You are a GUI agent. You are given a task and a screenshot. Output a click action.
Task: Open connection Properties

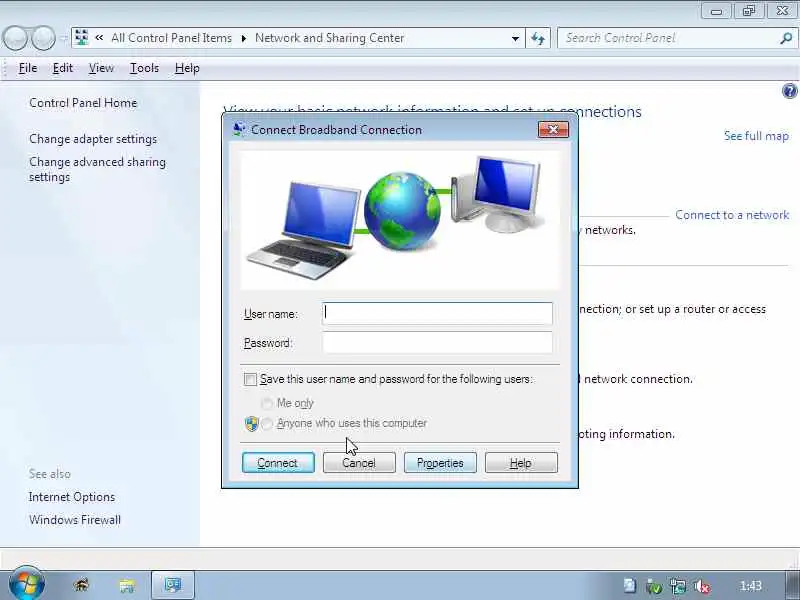pyautogui.click(x=440, y=463)
